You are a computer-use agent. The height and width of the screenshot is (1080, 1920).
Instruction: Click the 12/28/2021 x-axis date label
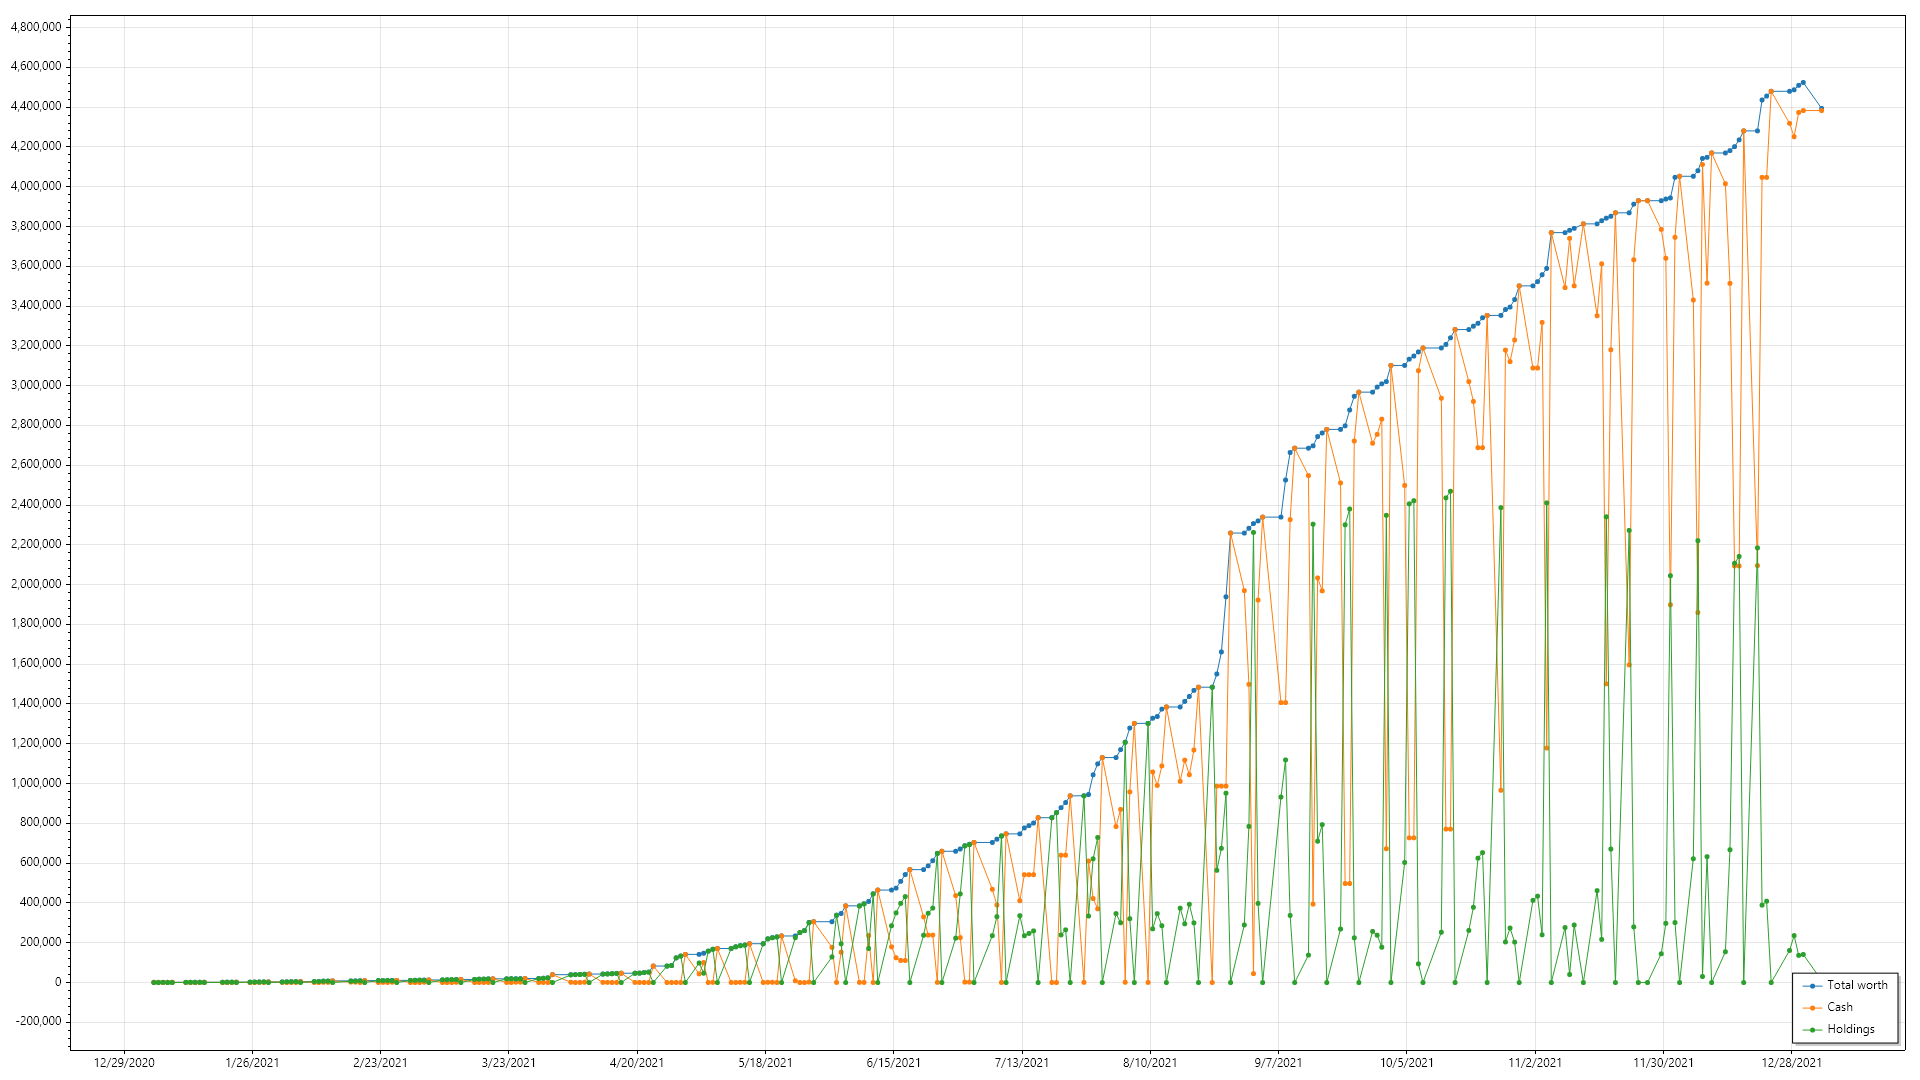tap(1792, 1063)
